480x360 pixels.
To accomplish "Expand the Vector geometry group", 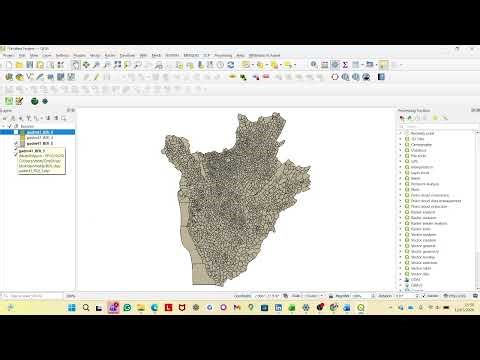I will (401, 252).
